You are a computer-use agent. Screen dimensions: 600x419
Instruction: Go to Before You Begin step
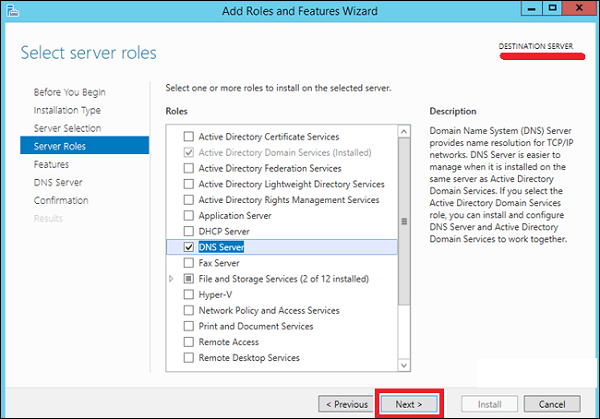[x=71, y=92]
